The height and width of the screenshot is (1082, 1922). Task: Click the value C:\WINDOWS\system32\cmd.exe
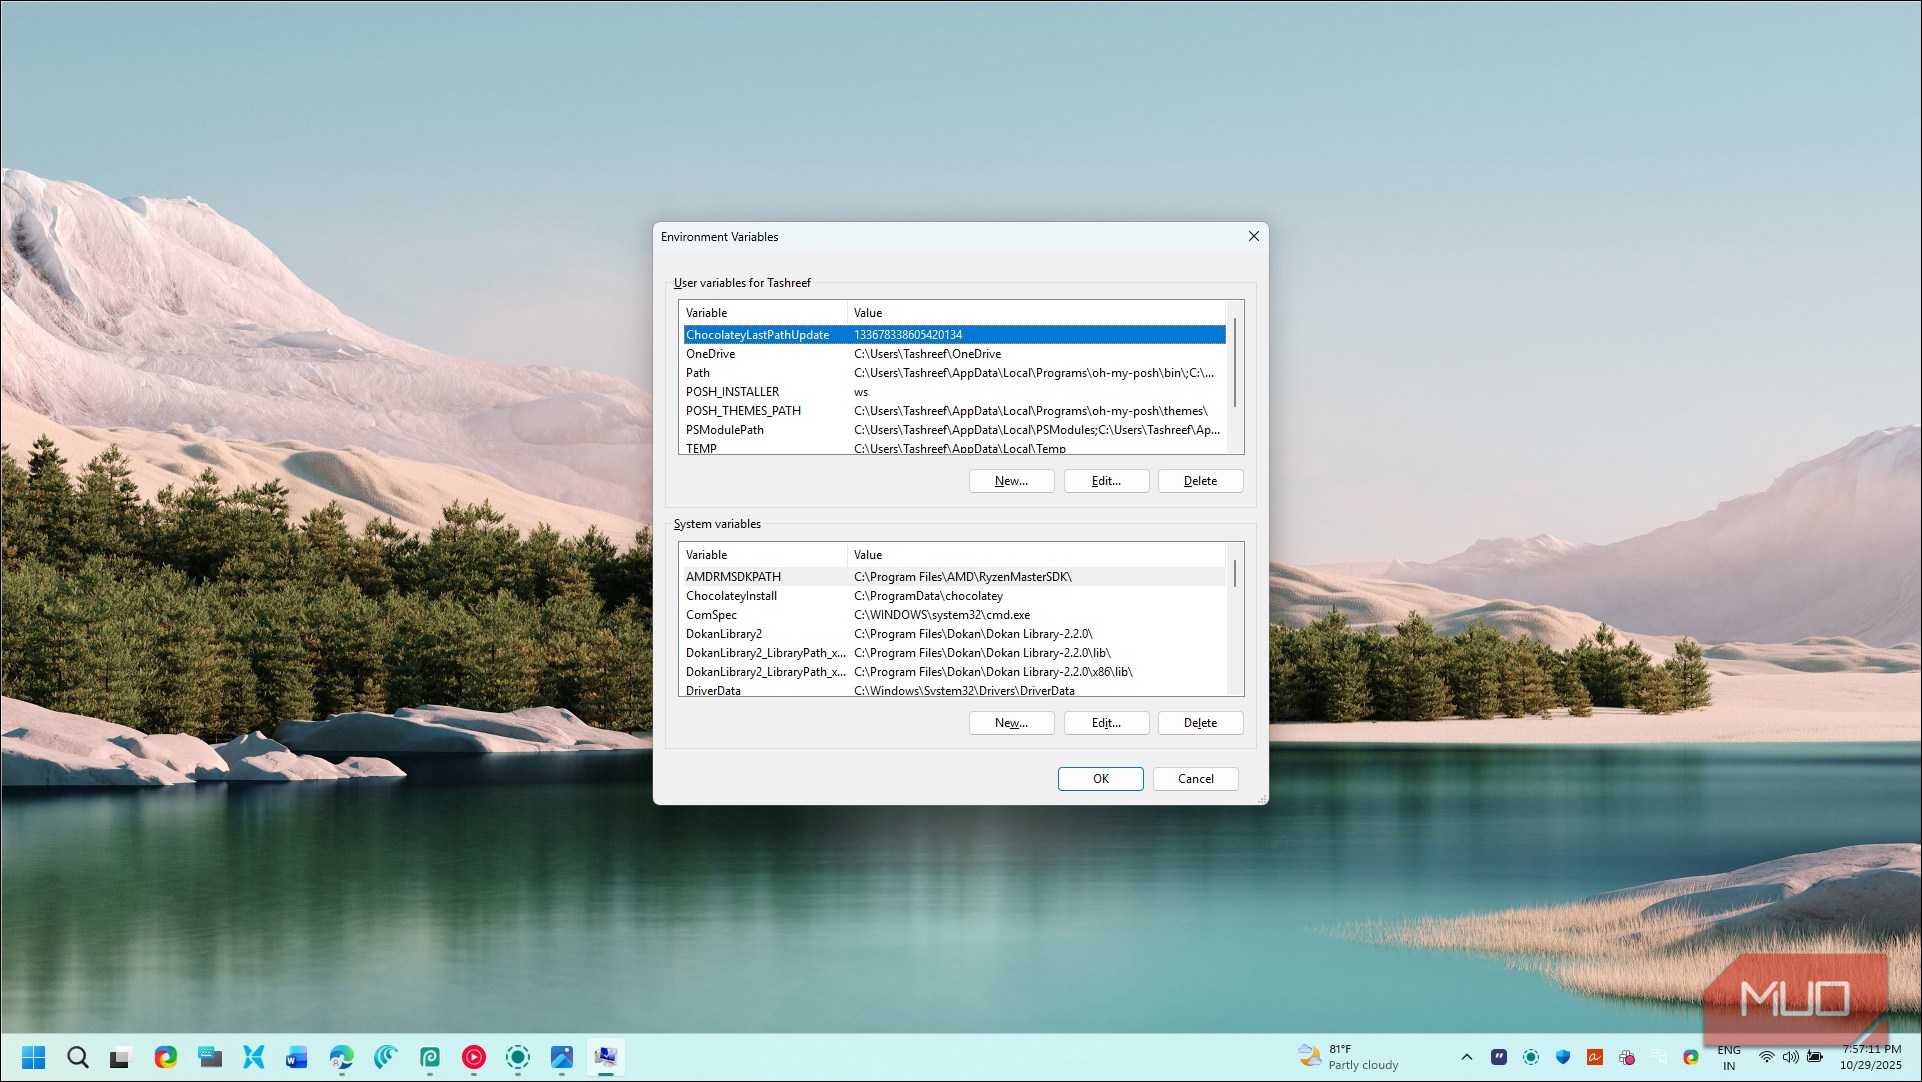coord(942,615)
